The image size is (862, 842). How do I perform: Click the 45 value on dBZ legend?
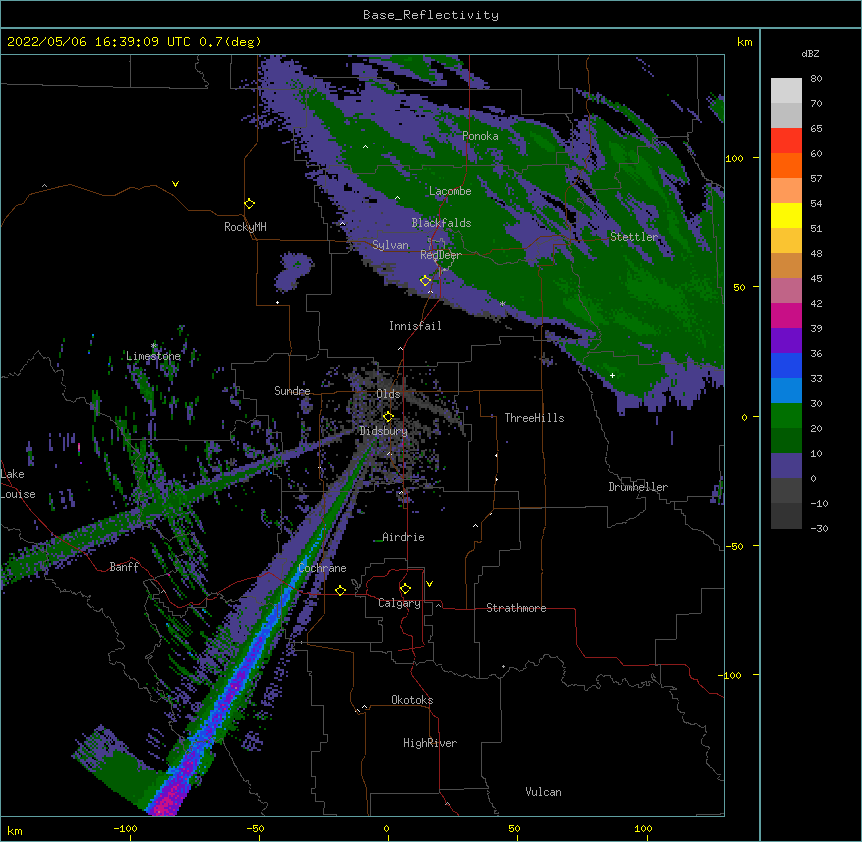(816, 279)
